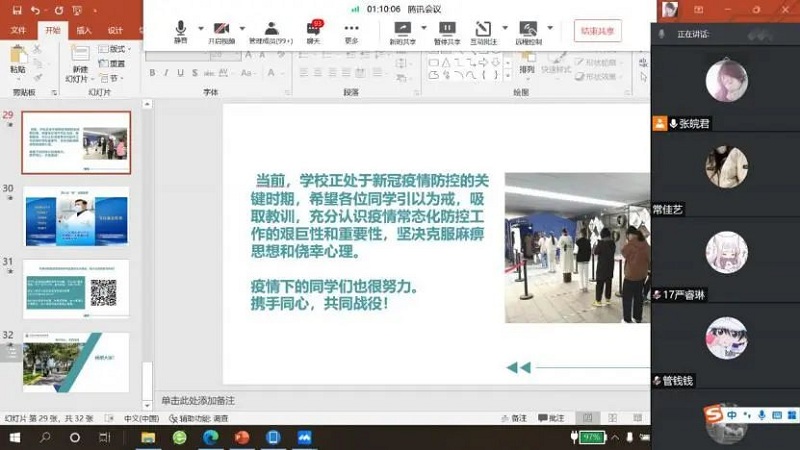Switch to the 插入 (Insert) ribbon tab
Image resolution: width=800 pixels, height=450 pixels.
click(x=85, y=30)
